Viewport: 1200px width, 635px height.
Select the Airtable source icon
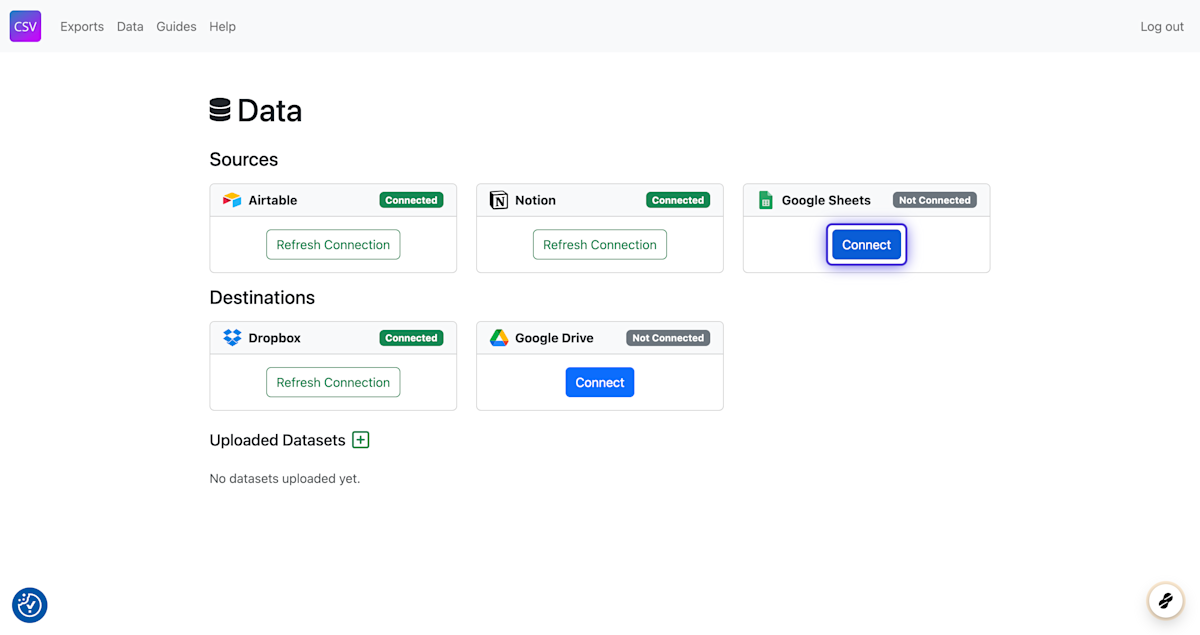[232, 200]
